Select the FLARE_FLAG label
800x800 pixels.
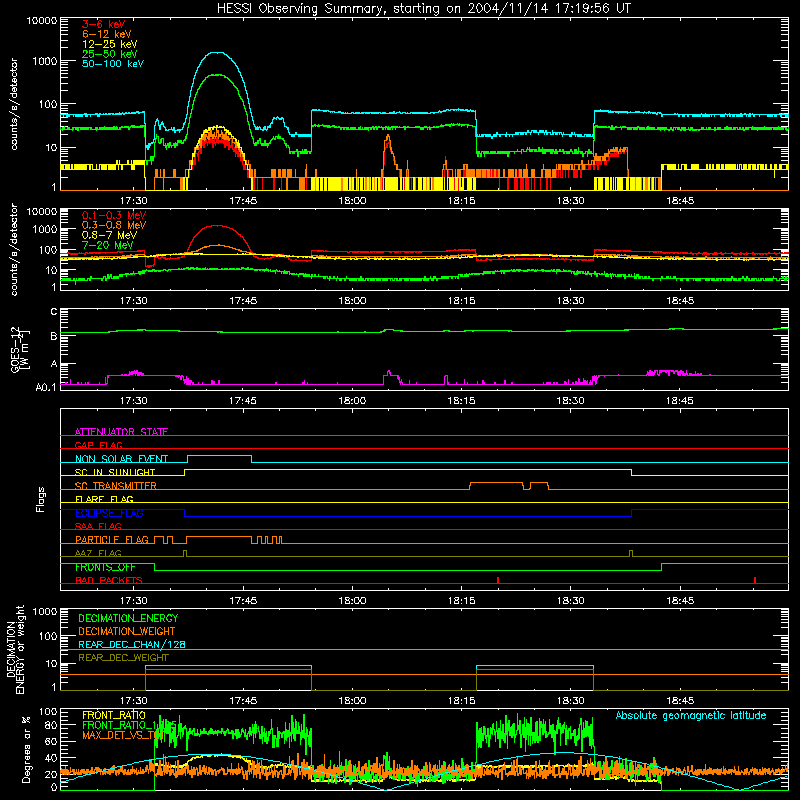pyautogui.click(x=104, y=499)
